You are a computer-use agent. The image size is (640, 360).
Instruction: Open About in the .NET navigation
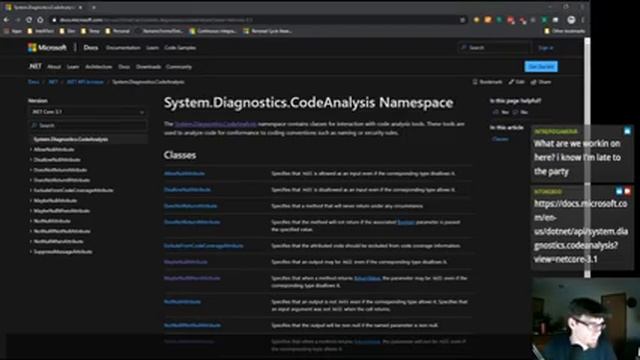tap(54, 67)
